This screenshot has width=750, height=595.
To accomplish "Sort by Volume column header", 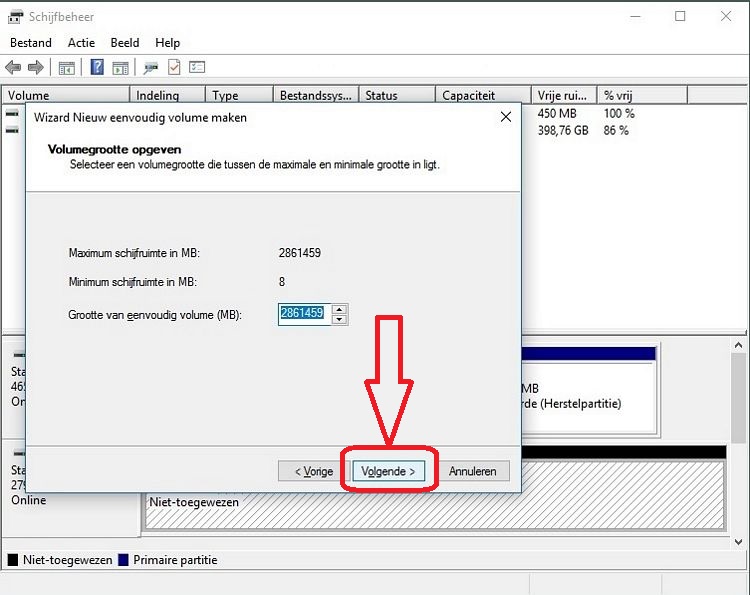I will point(66,95).
